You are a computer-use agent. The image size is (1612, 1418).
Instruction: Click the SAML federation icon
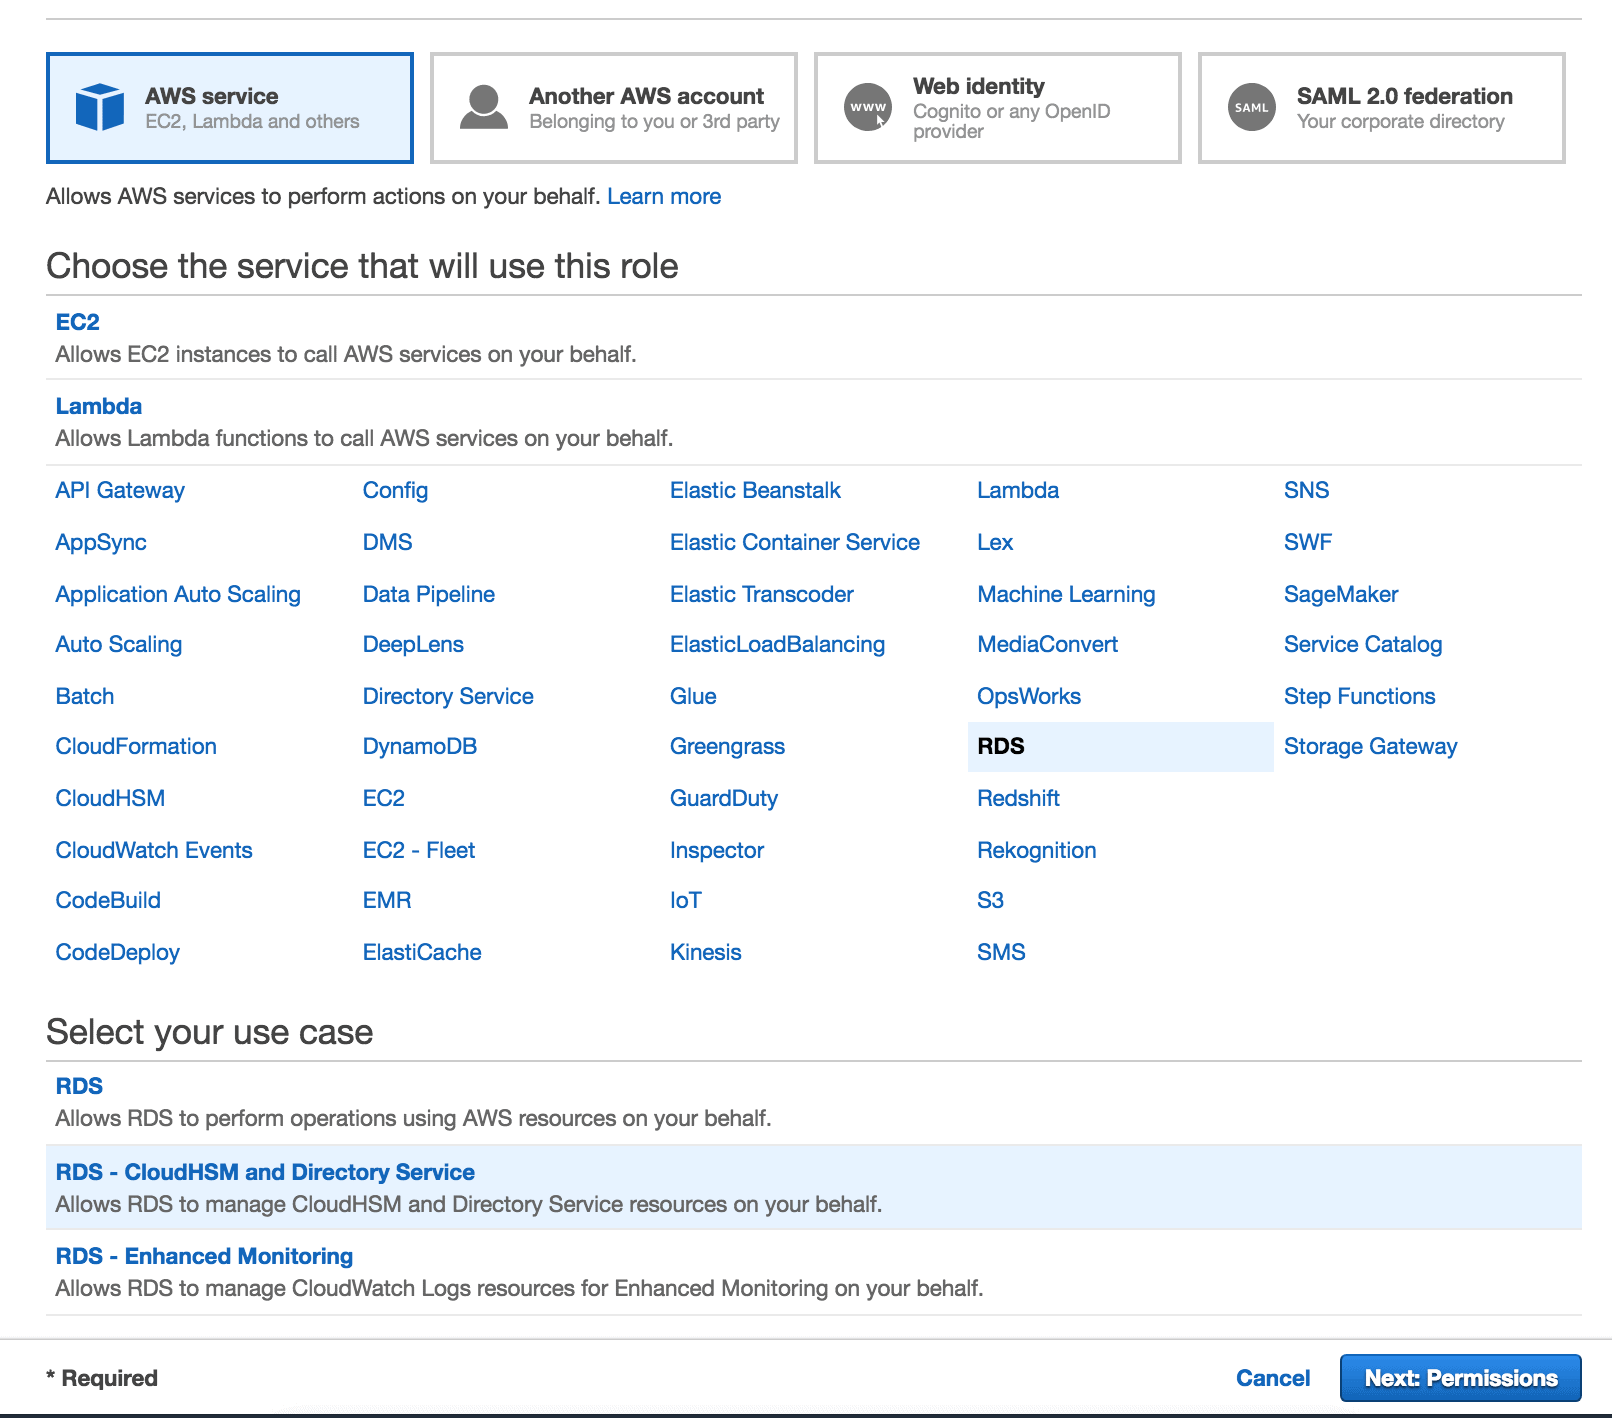click(1252, 107)
